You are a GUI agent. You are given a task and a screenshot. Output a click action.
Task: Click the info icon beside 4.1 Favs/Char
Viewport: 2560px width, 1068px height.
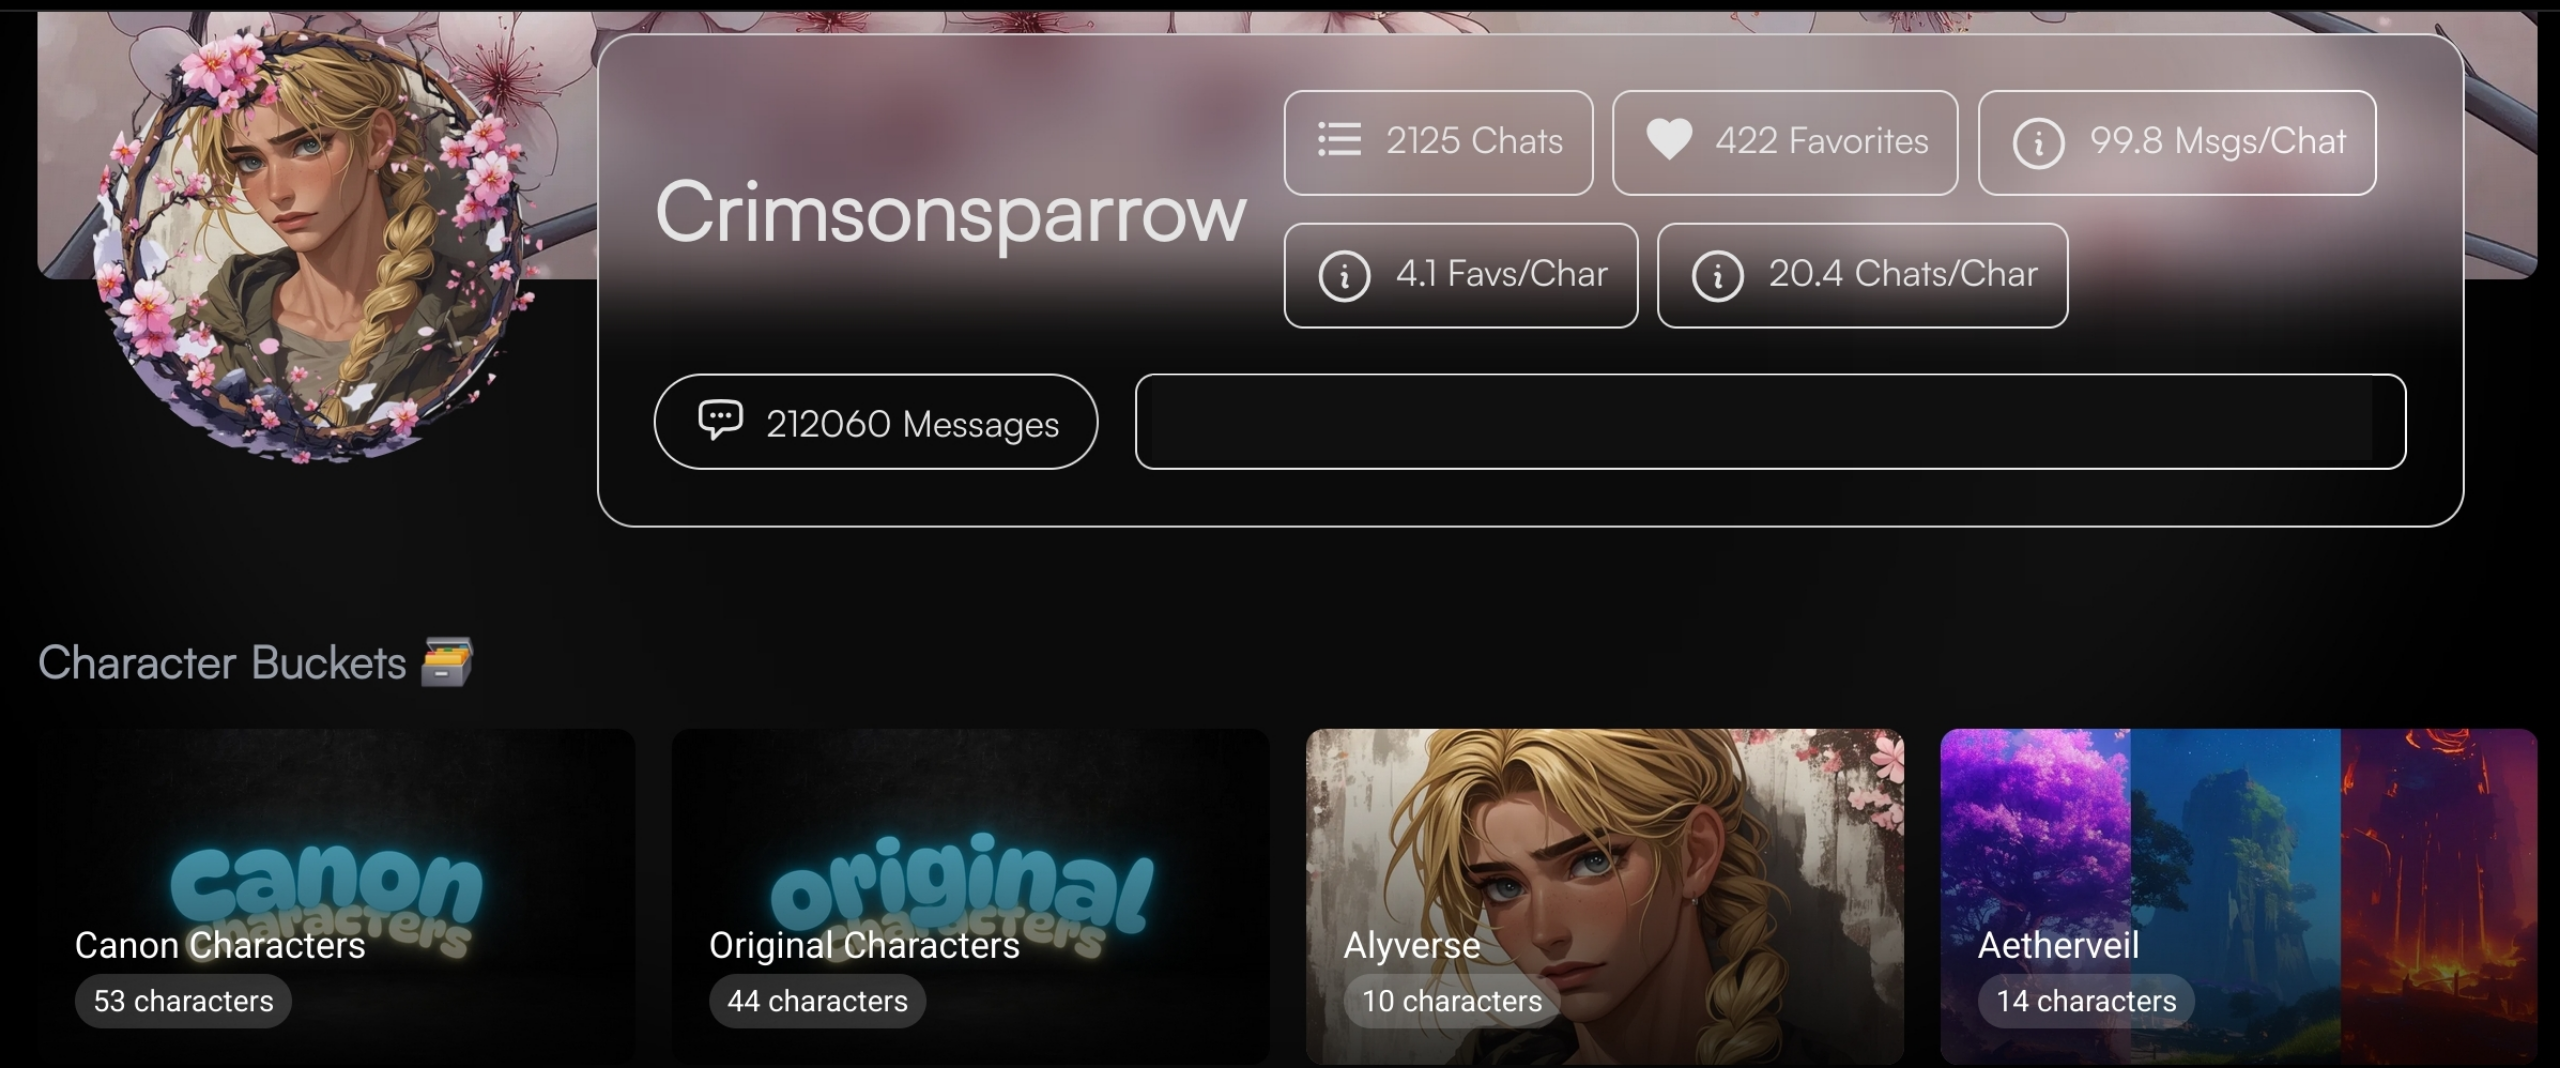click(1344, 275)
